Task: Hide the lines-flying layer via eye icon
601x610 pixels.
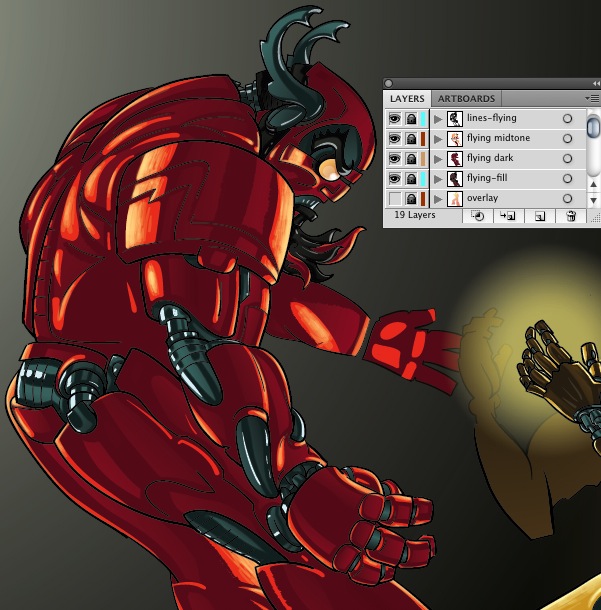Action: click(x=394, y=119)
